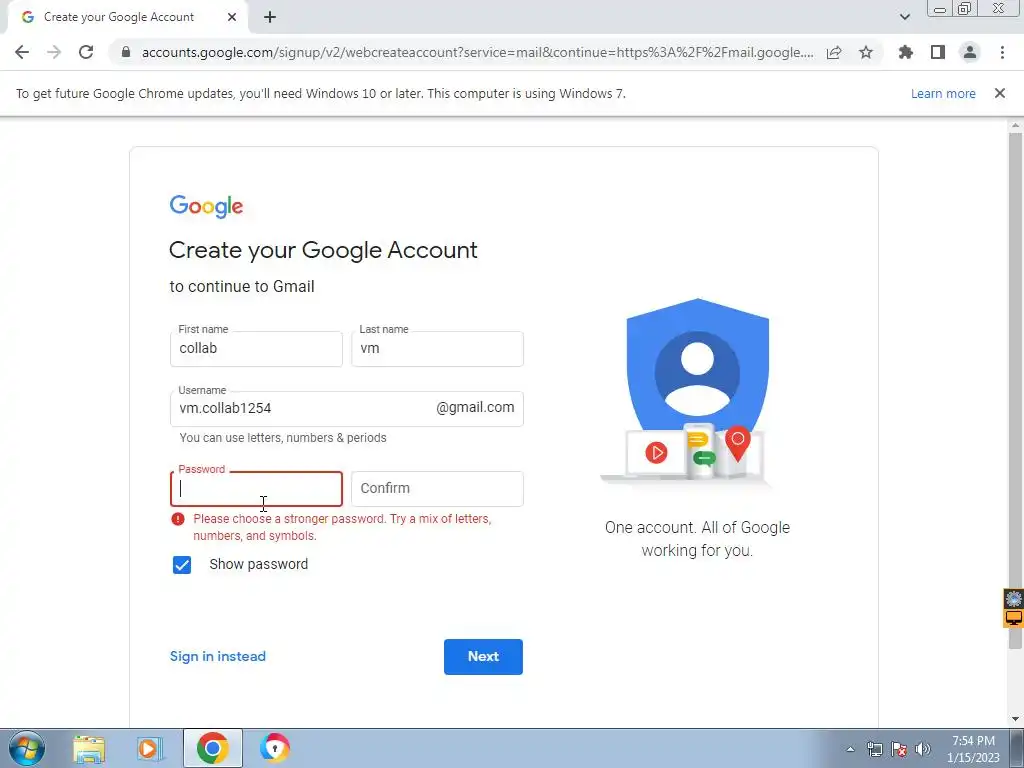Open the tab search chevron
This screenshot has height=768, width=1024.
[904, 17]
